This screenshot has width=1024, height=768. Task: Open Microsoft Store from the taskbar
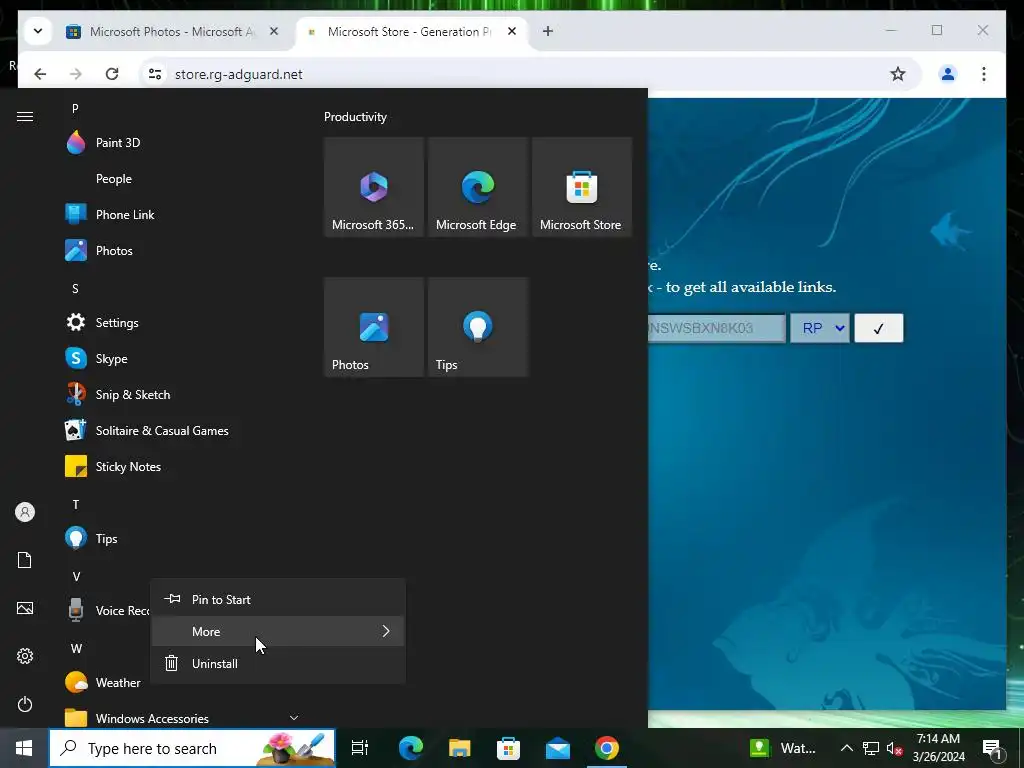click(509, 748)
